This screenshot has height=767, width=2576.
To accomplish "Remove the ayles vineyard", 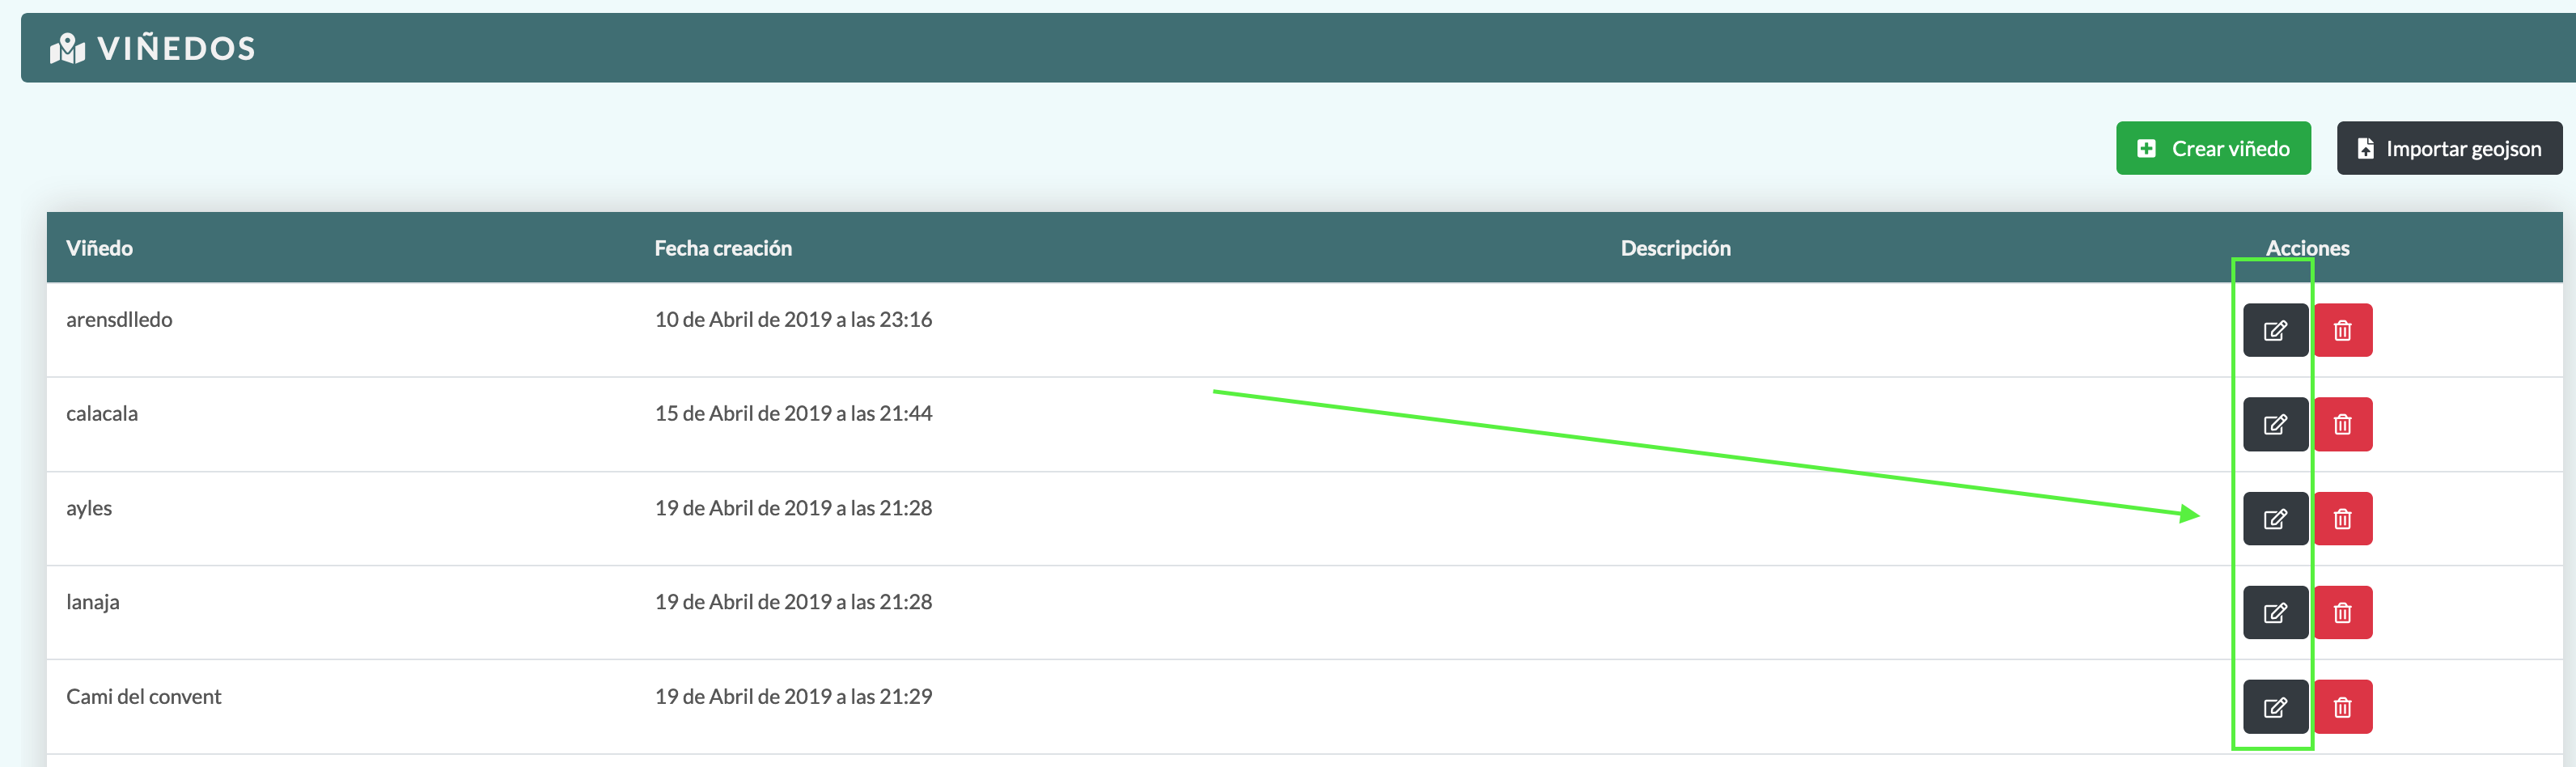I will click(x=2342, y=518).
